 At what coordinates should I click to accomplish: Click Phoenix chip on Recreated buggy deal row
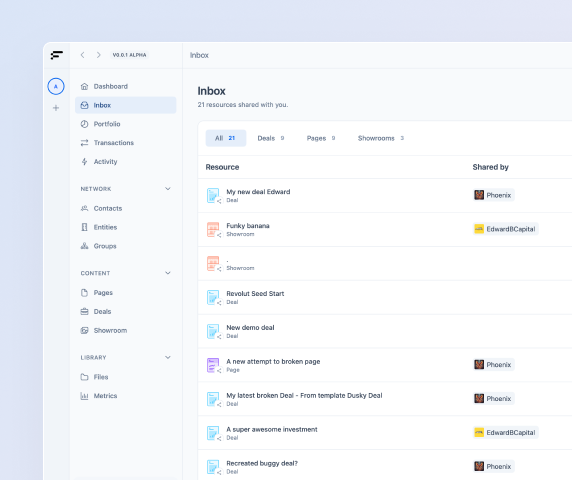coord(494,467)
